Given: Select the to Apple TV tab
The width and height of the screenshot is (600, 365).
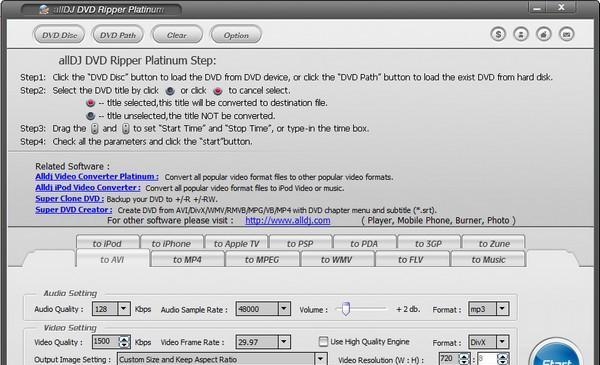Looking at the screenshot, I should click(236, 243).
